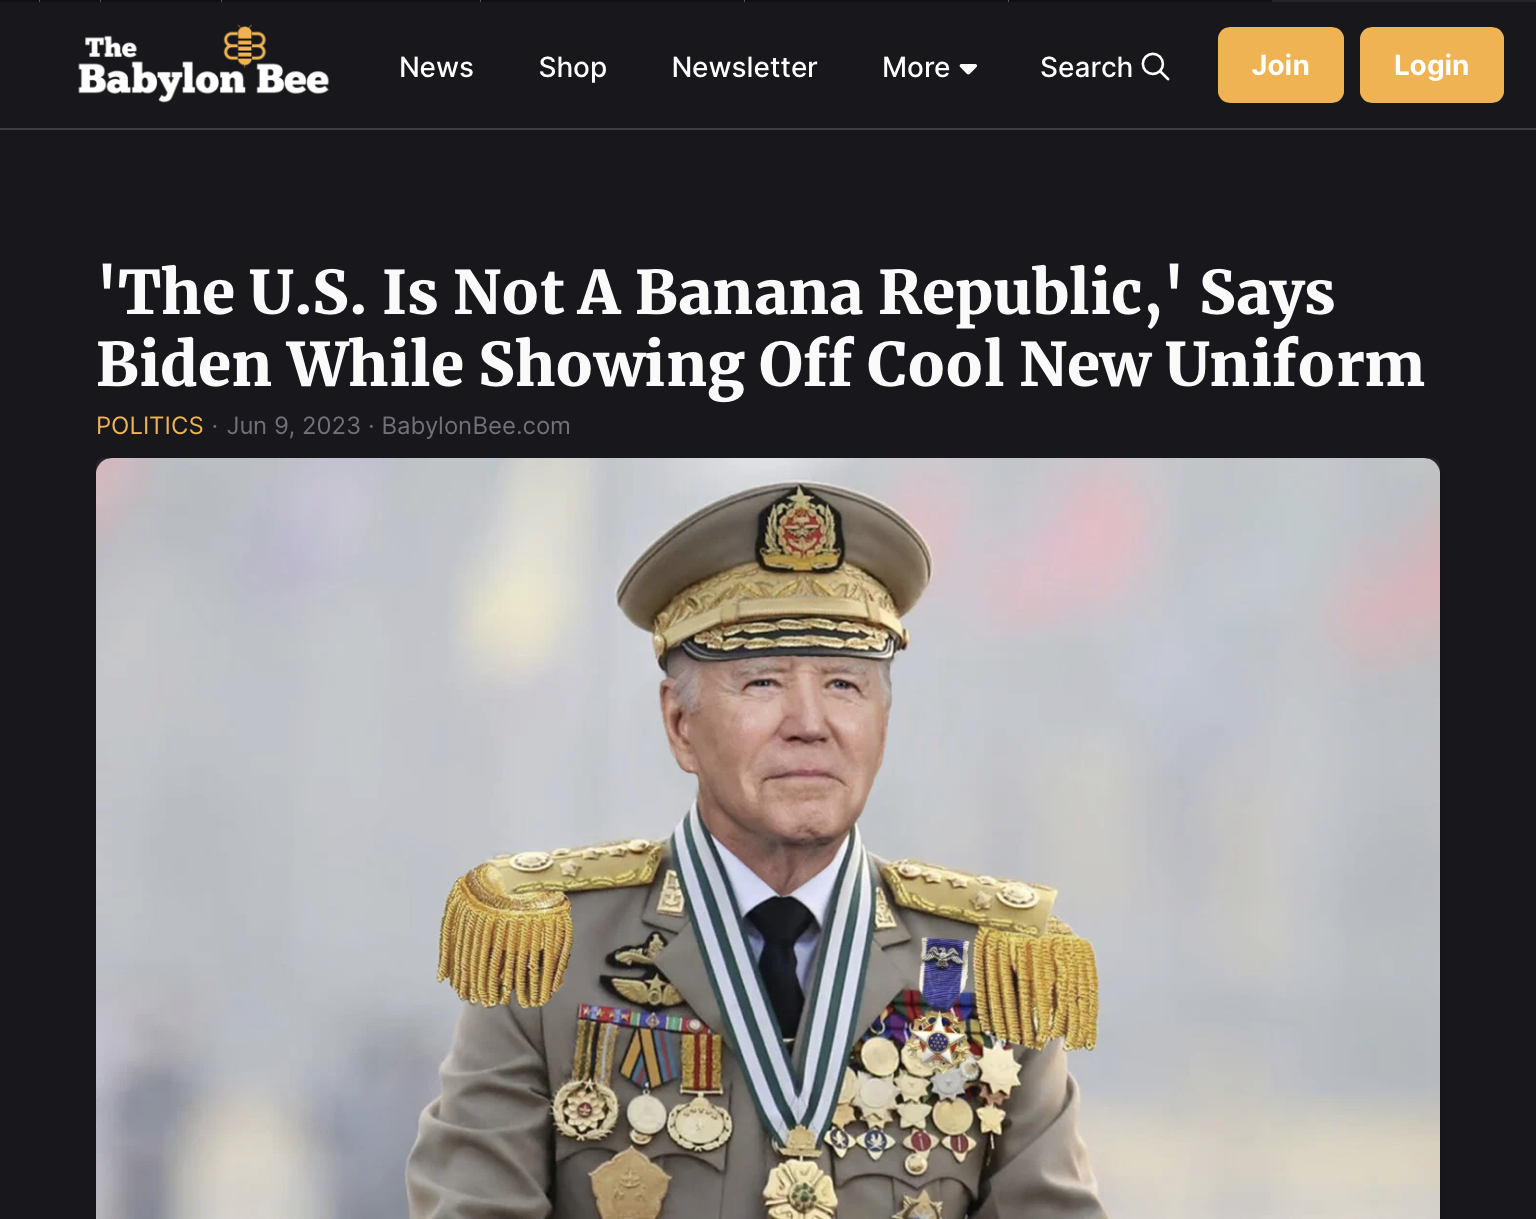Open the More navigation menu label
1536x1219 pixels.
tap(916, 67)
